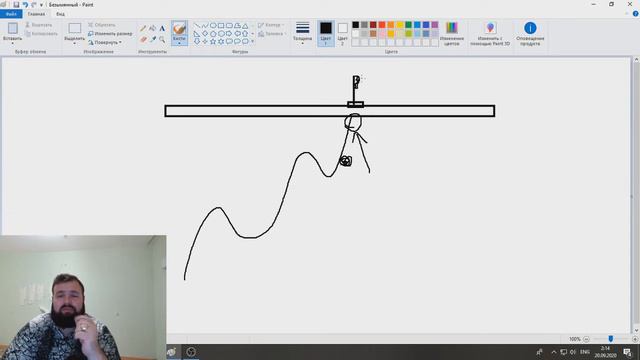The image size is (640, 360).
Task: Select the Text tool (letter A)
Action: click(x=162, y=29)
